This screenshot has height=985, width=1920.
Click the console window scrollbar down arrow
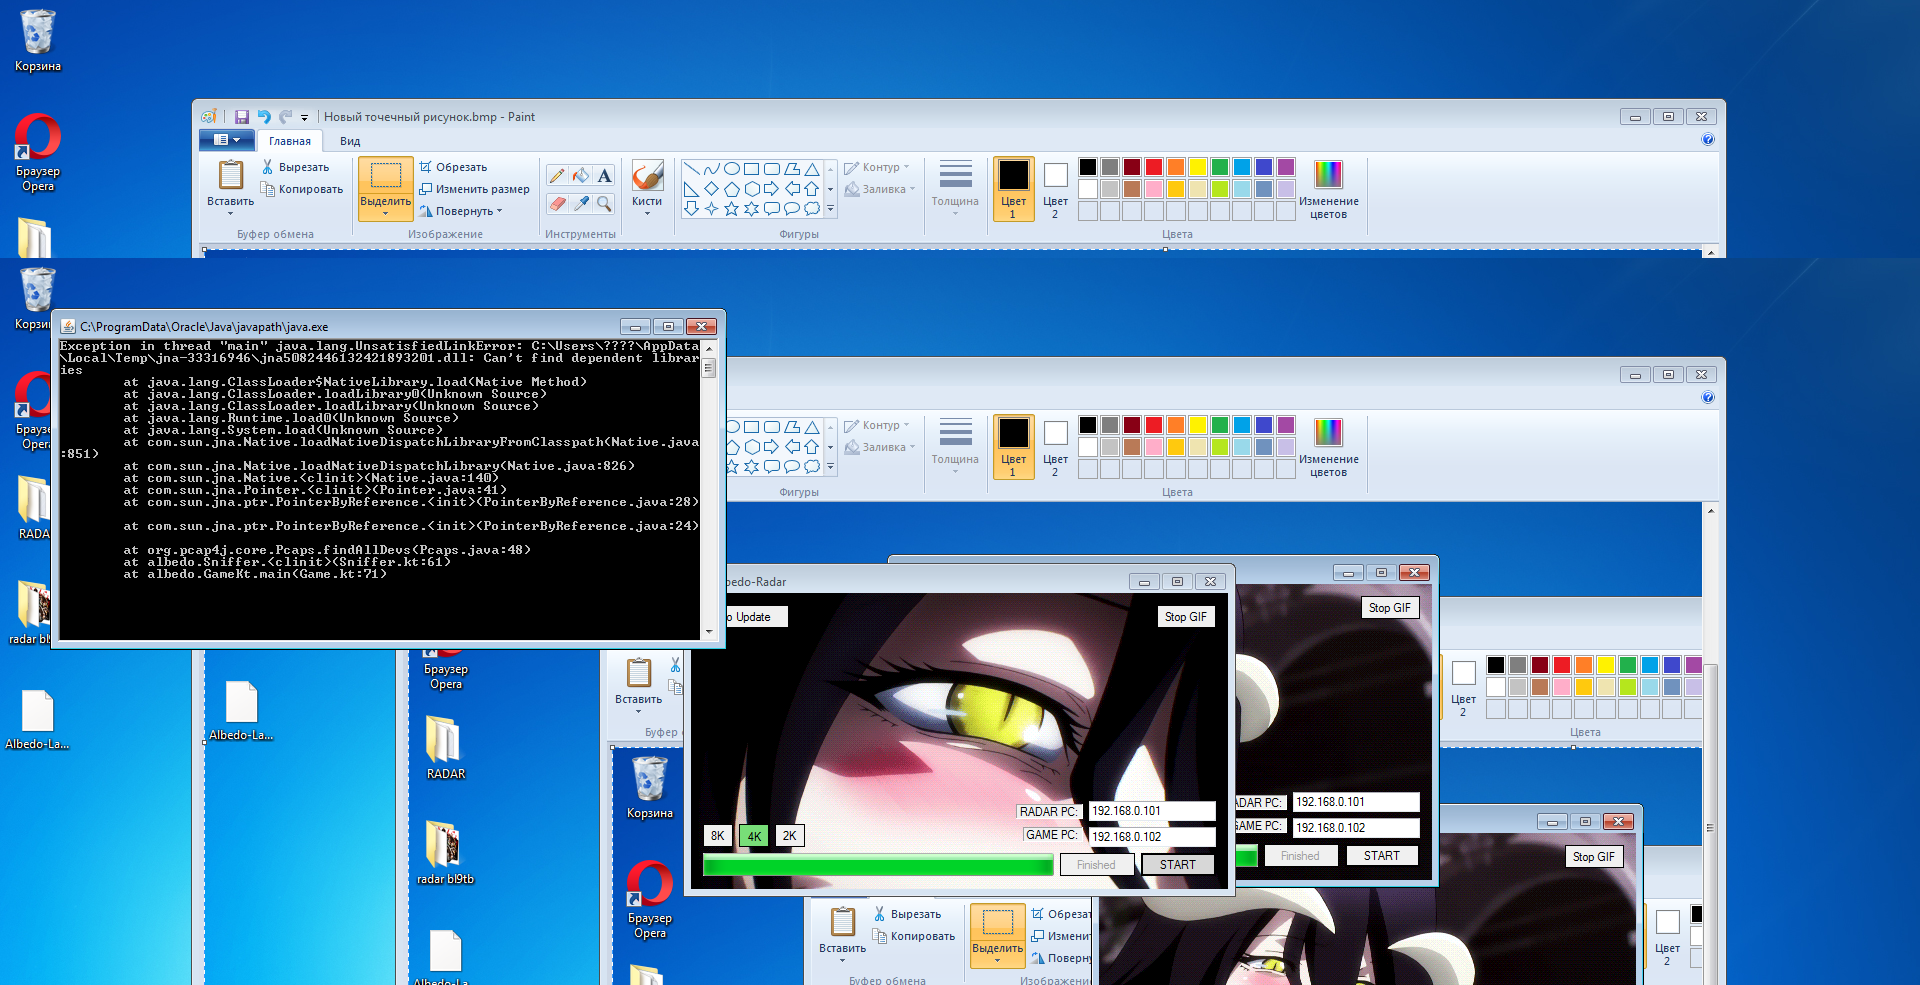(x=709, y=632)
